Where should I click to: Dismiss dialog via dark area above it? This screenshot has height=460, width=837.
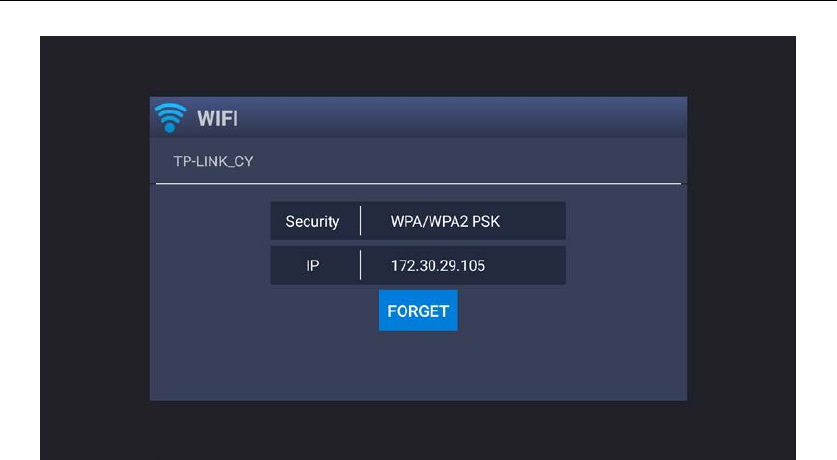pyautogui.click(x=418, y=66)
